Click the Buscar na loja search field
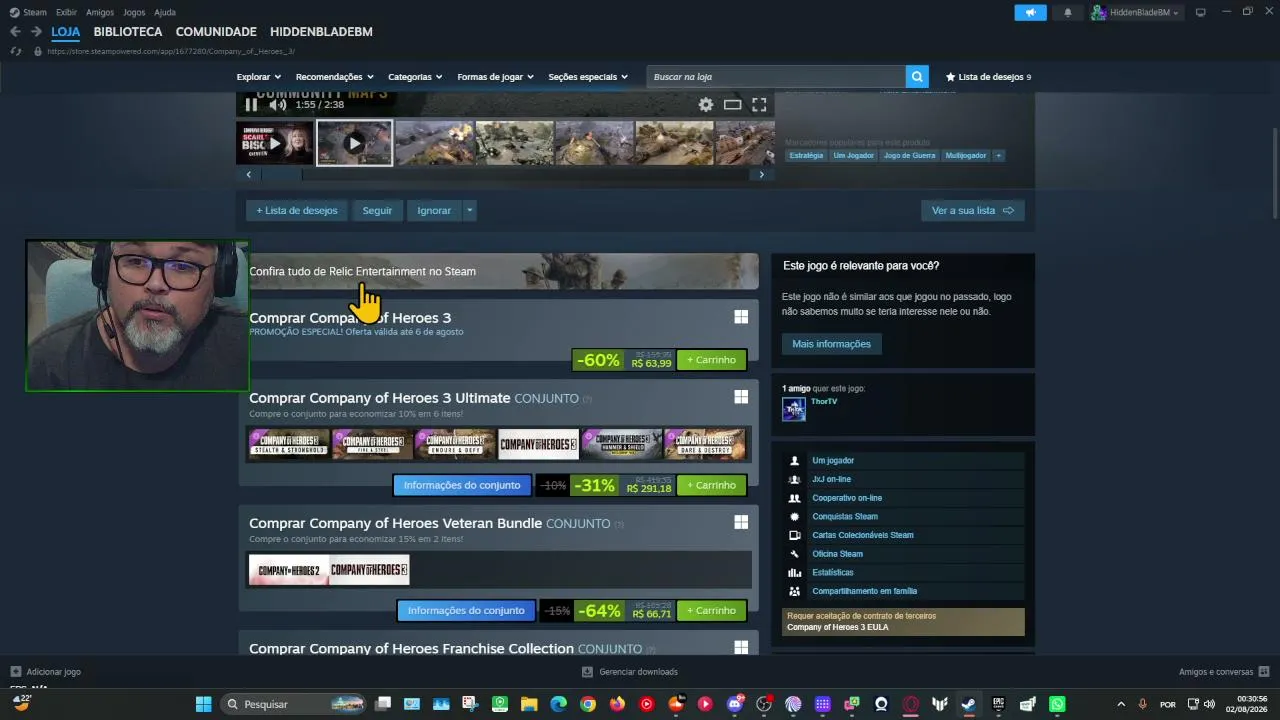Image resolution: width=1280 pixels, height=720 pixels. 776,77
